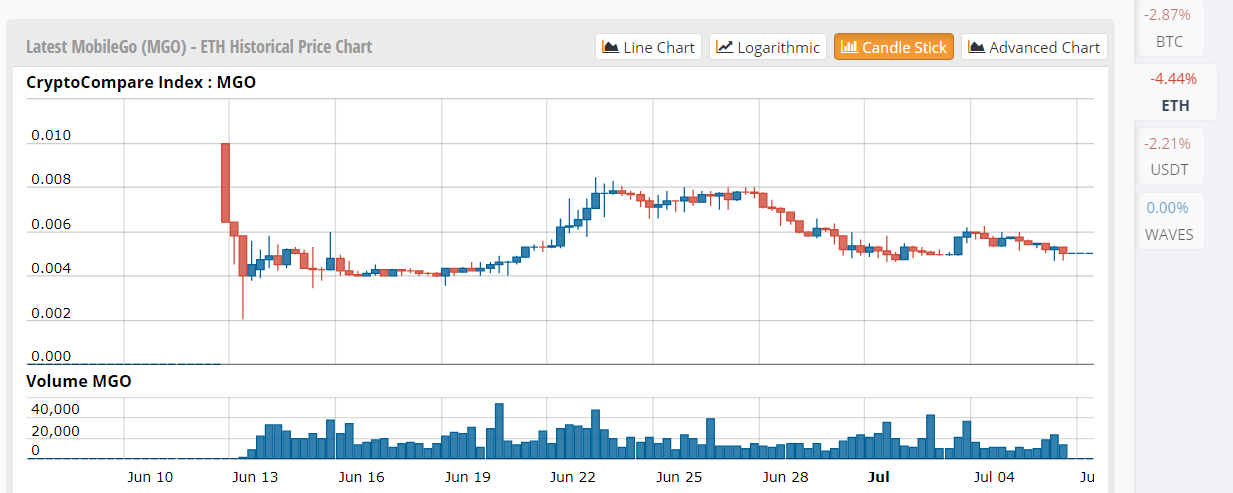Switch to the Logarithmic chart view
This screenshot has height=493, width=1233.
[768, 47]
